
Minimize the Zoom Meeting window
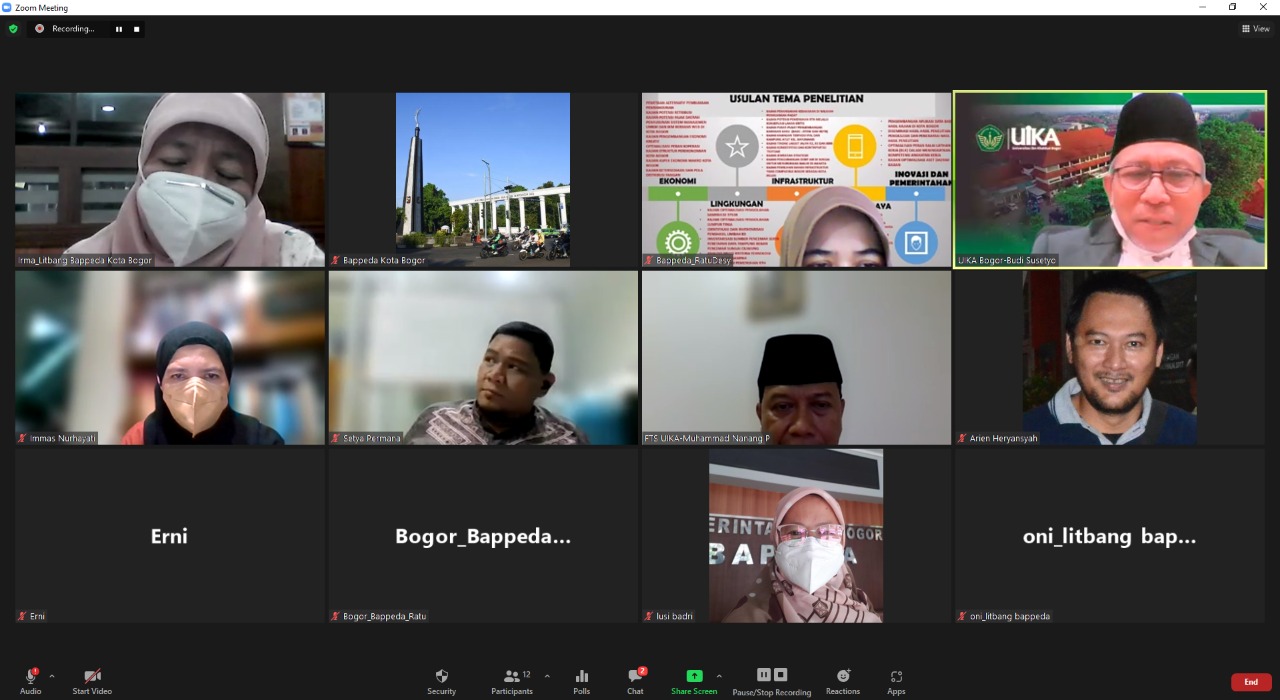pos(1203,7)
